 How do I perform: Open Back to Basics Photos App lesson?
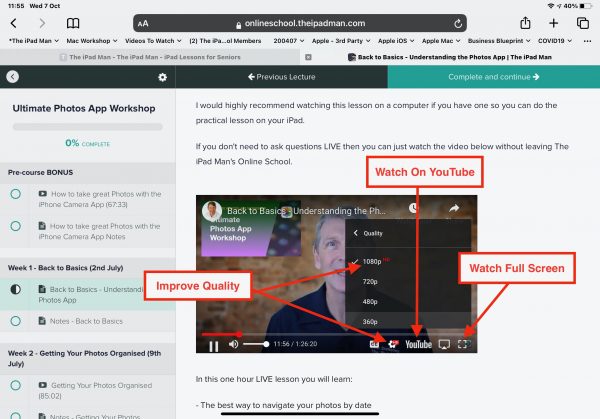[92, 294]
